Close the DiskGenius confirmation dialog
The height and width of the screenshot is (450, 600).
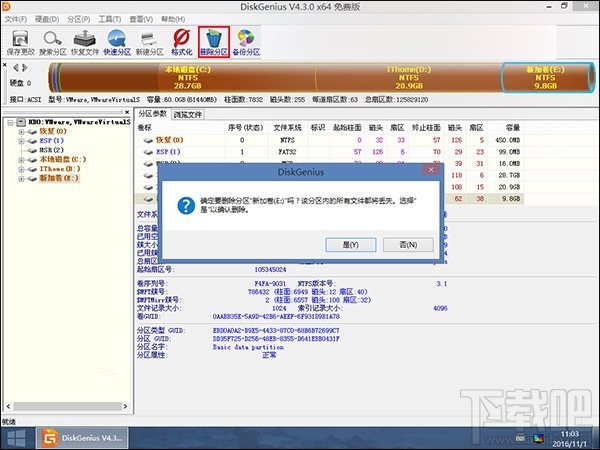(x=431, y=170)
